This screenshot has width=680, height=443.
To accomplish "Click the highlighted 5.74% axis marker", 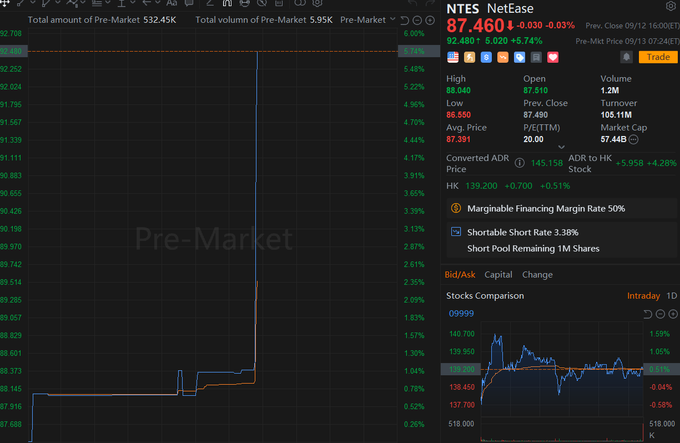I will 417,51.
